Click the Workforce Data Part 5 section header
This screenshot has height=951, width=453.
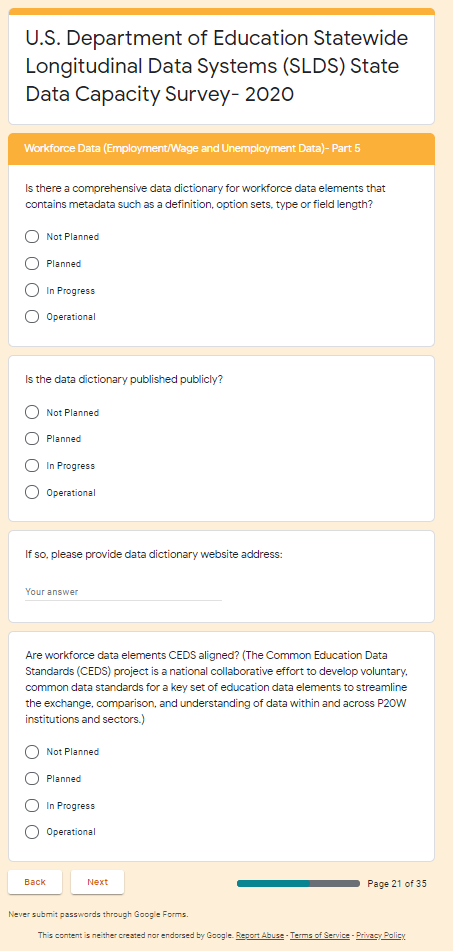(221, 149)
